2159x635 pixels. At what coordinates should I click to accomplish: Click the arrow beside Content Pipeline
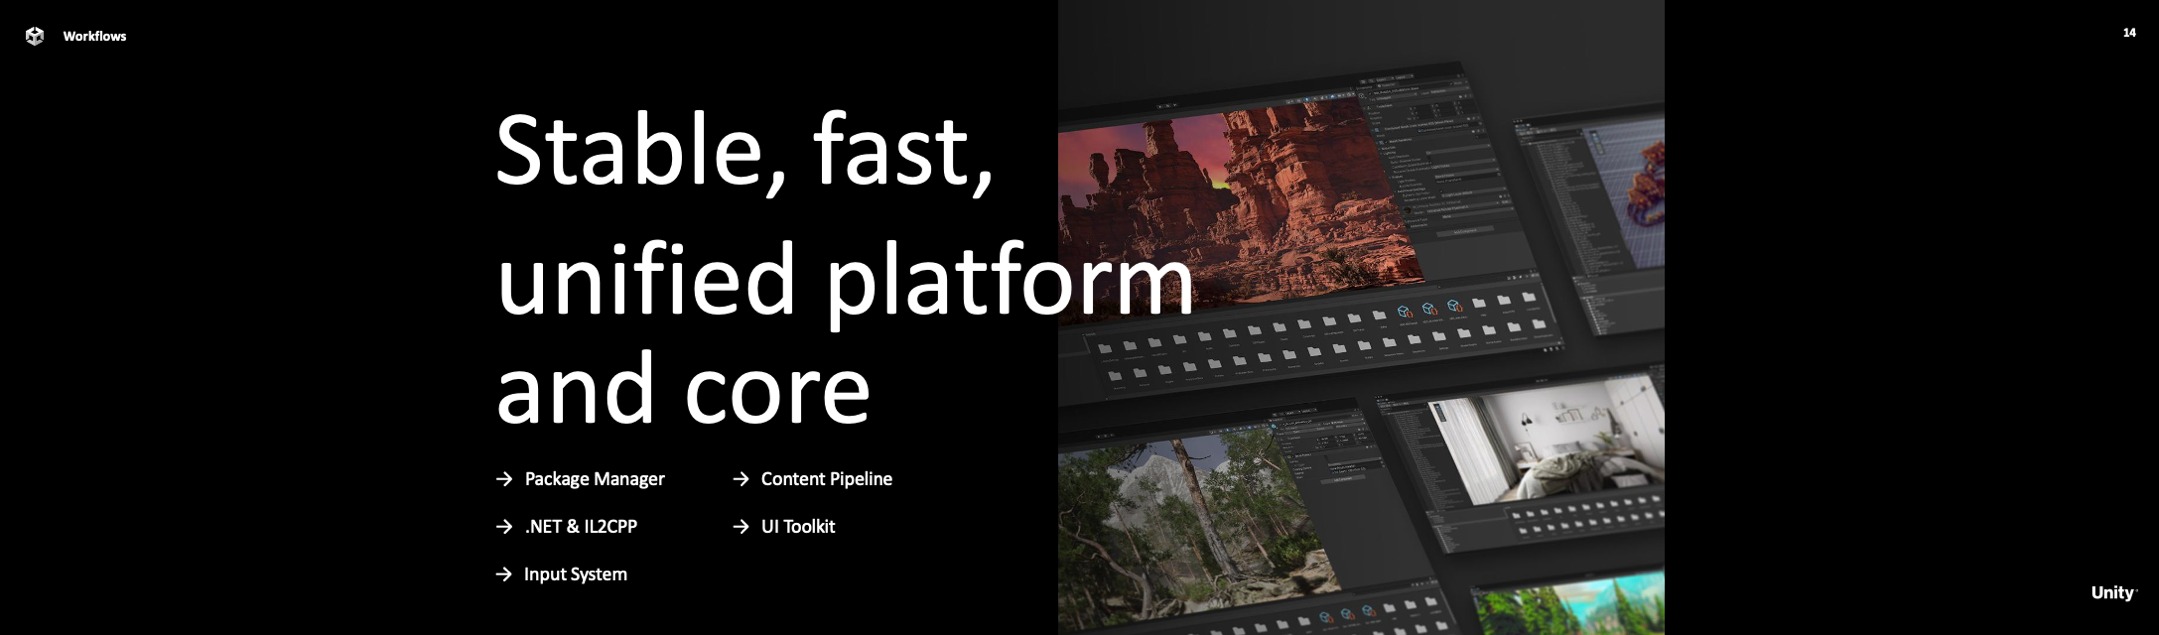click(741, 479)
